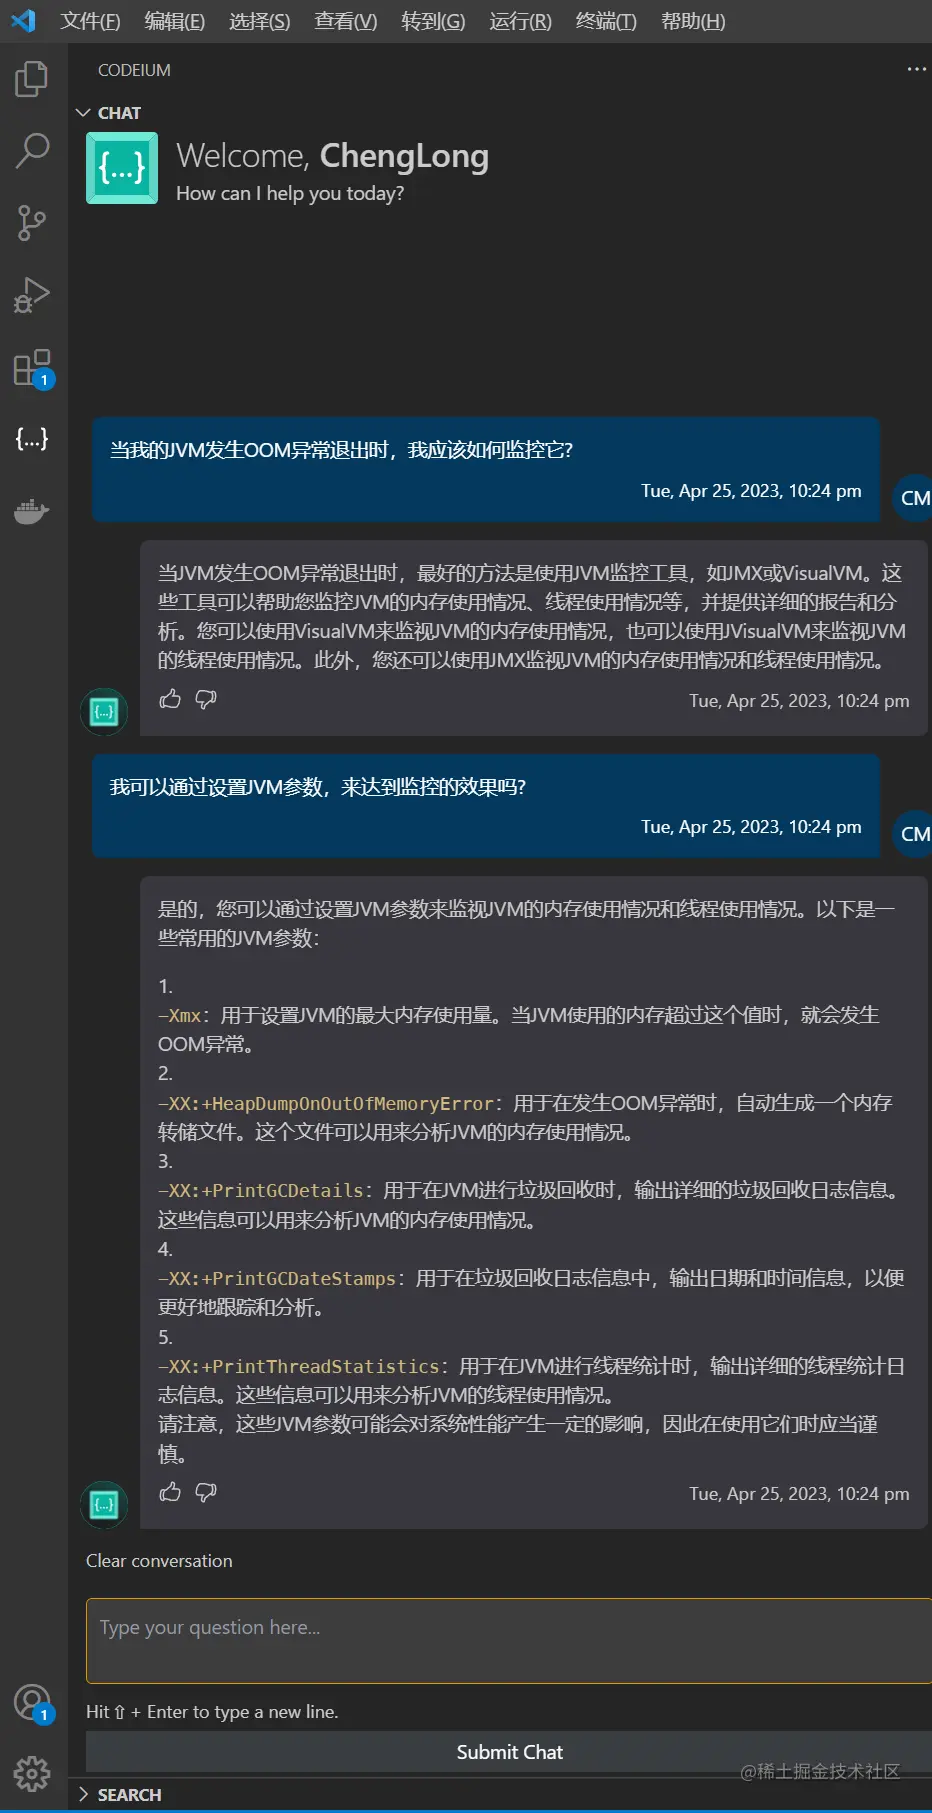The height and width of the screenshot is (1813, 932).
Task: Click the Codeium bot avatar beside second answer
Action: (104, 1504)
